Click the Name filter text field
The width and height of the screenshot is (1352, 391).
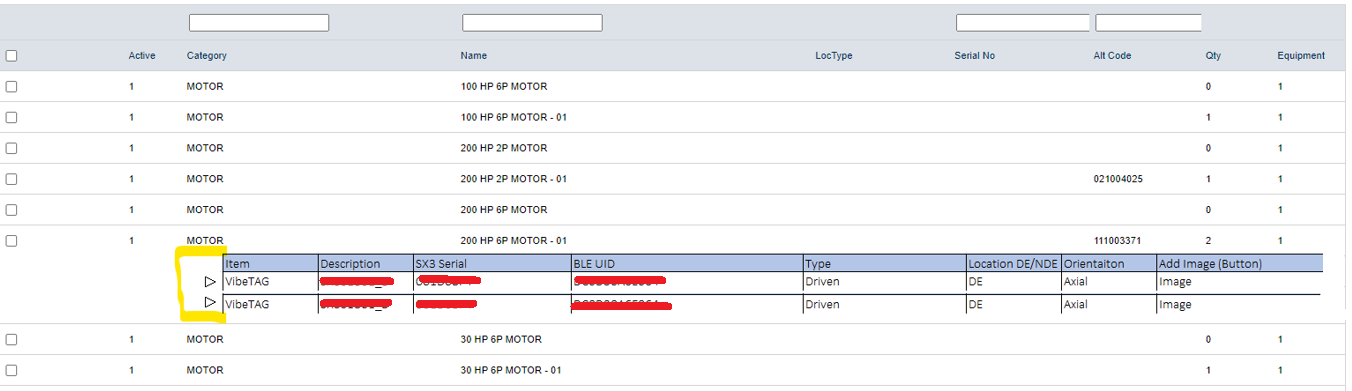(532, 22)
